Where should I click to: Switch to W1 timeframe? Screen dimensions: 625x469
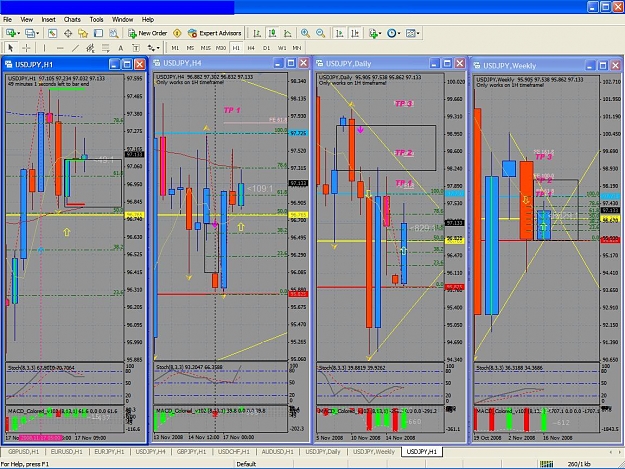click(282, 48)
